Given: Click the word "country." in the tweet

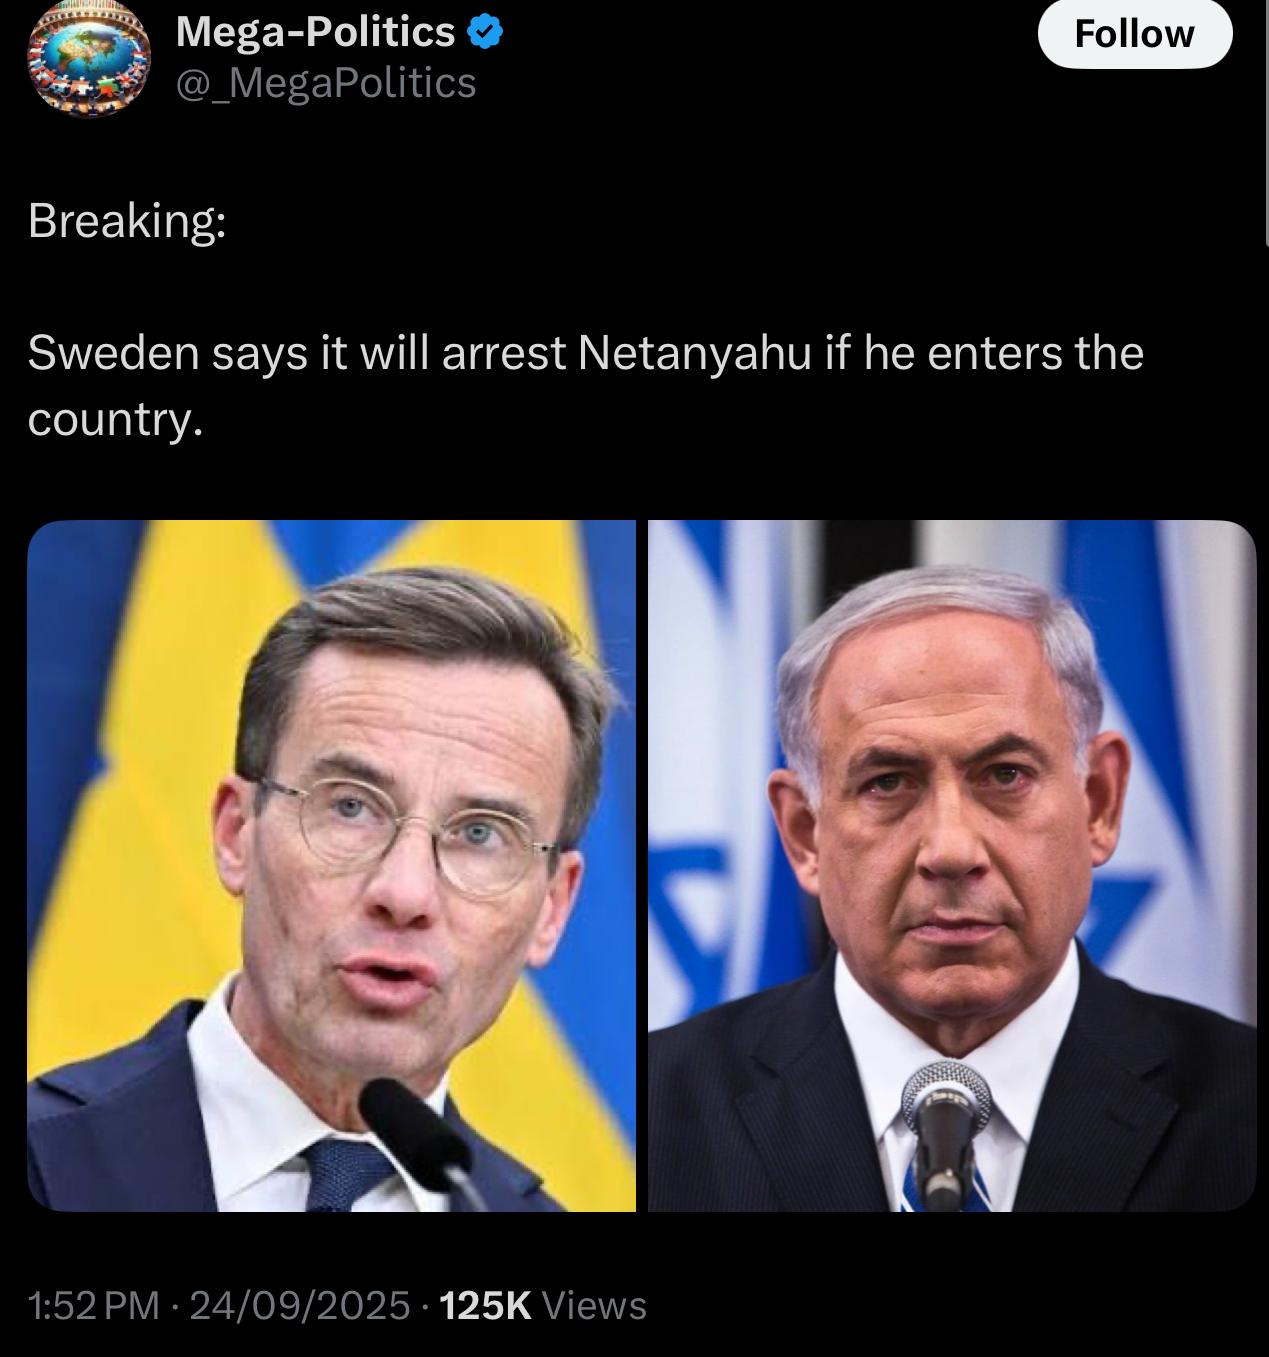Looking at the screenshot, I should click(x=115, y=420).
